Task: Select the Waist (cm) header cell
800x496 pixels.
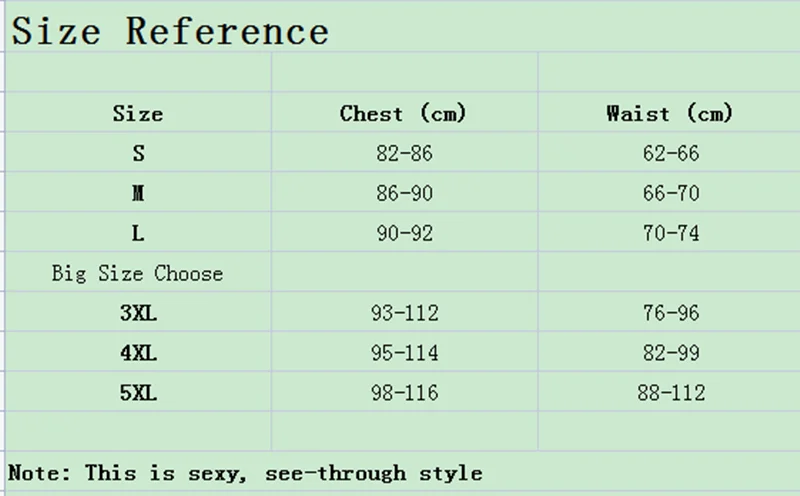Action: coord(670,114)
